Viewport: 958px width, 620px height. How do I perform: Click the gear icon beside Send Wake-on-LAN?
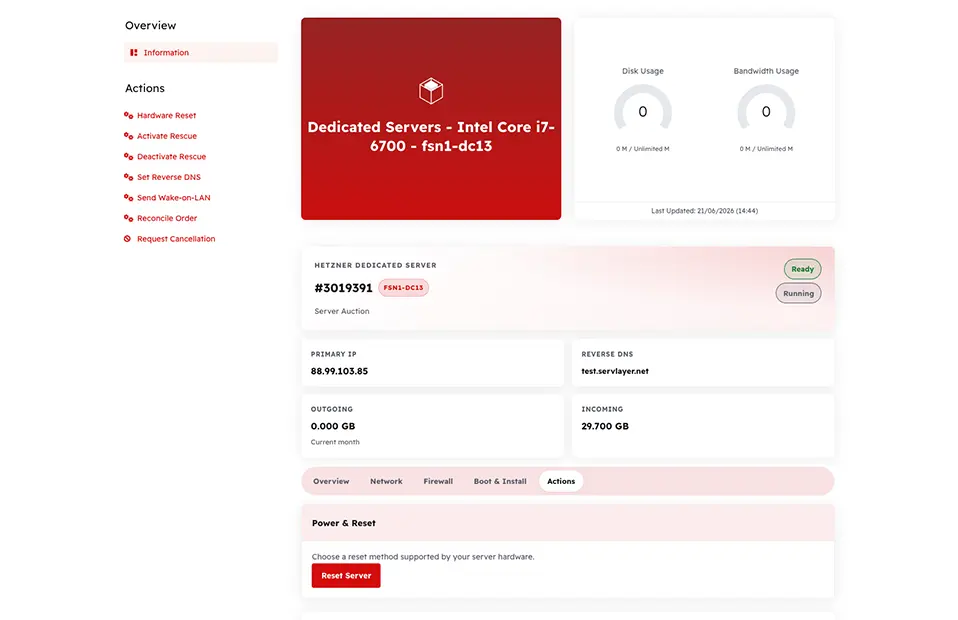click(128, 197)
